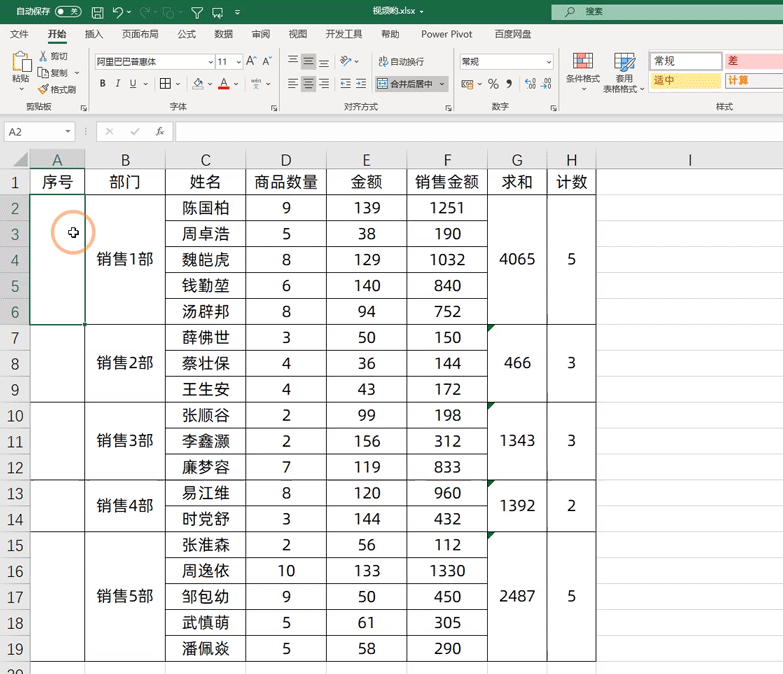Switch to the Formulas tab (公式)

[186, 34]
